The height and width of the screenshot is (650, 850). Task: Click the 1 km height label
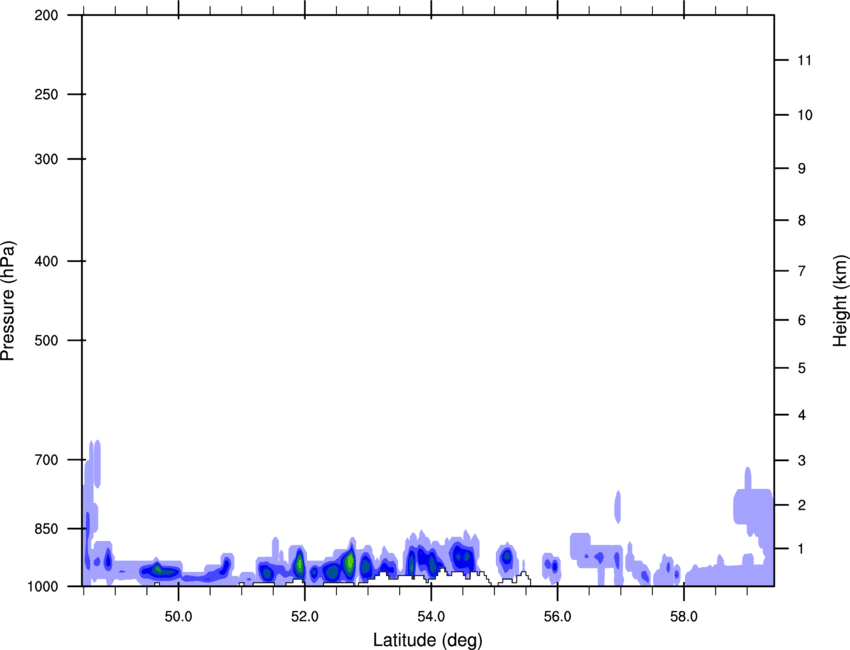(802, 549)
